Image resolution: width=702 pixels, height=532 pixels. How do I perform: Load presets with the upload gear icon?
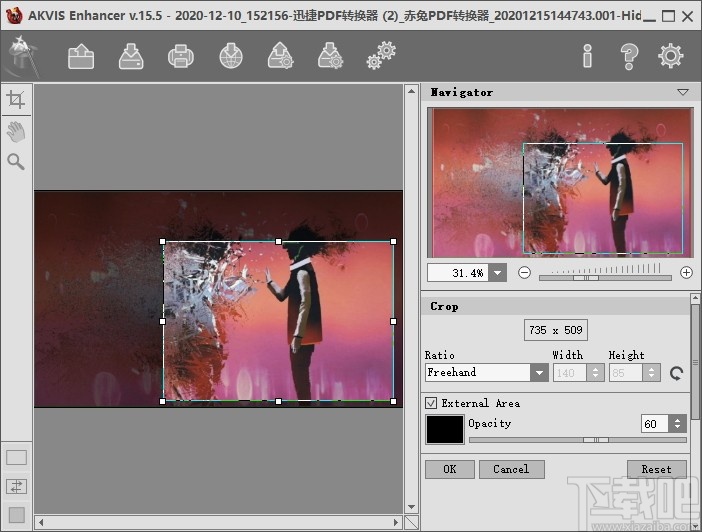point(281,56)
